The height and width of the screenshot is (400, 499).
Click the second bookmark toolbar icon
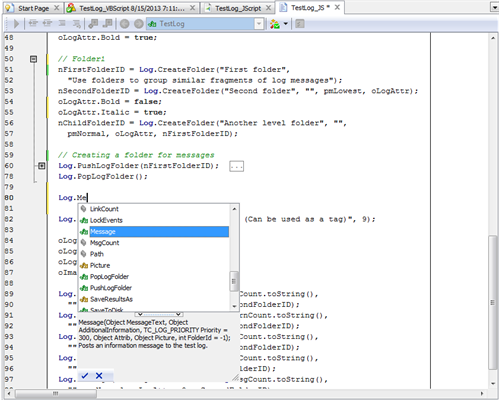pos(107,23)
